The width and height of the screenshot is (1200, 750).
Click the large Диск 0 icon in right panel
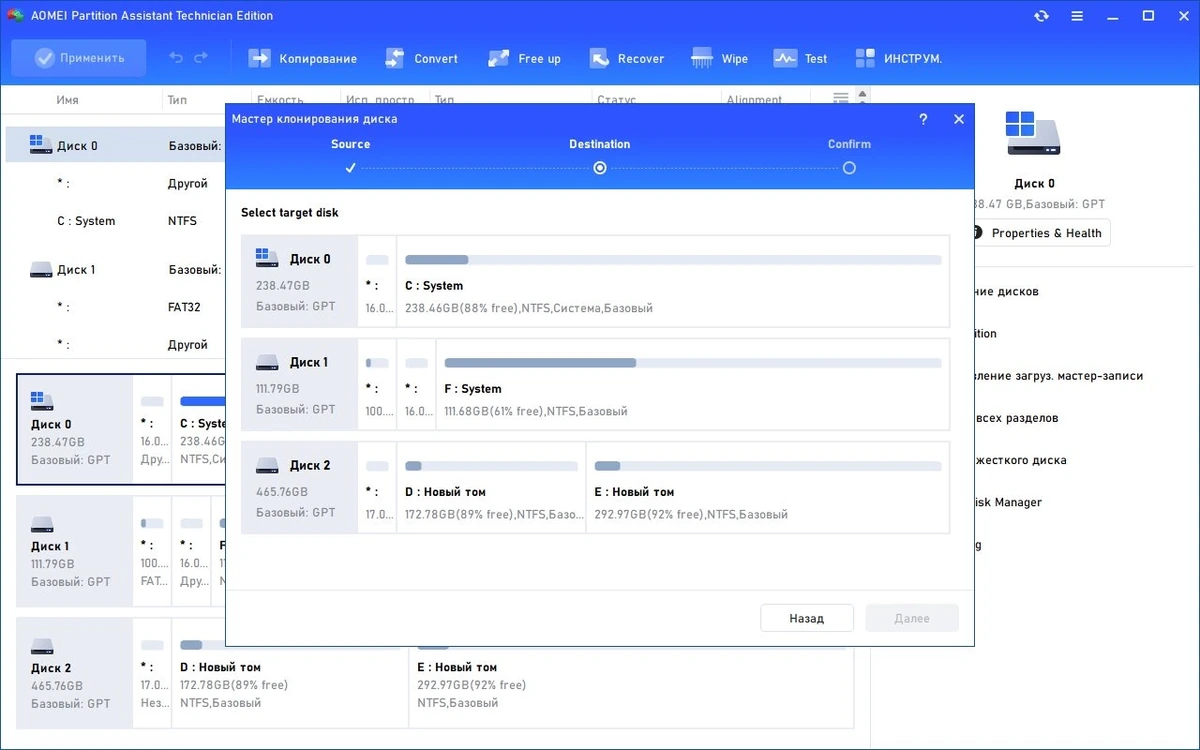tap(1033, 132)
